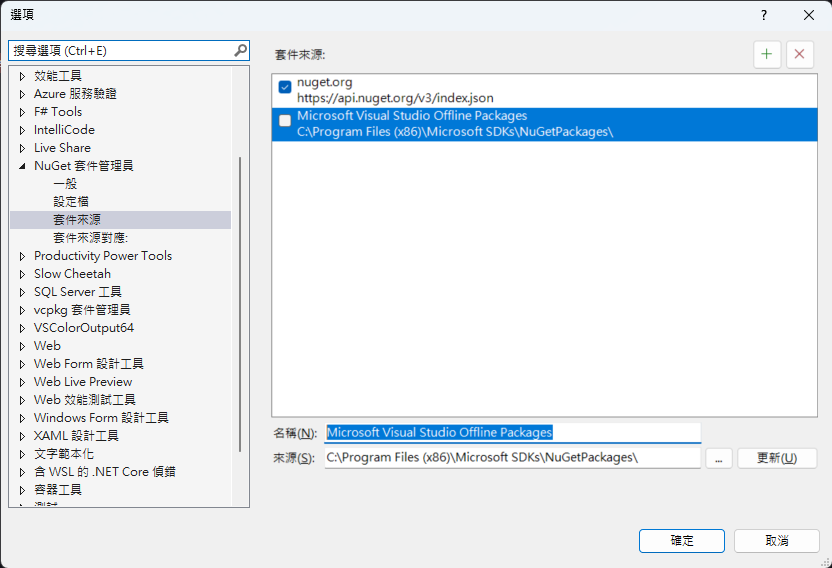Click into the 搜尋選項 search field
The width and height of the screenshot is (832, 568).
tap(122, 50)
